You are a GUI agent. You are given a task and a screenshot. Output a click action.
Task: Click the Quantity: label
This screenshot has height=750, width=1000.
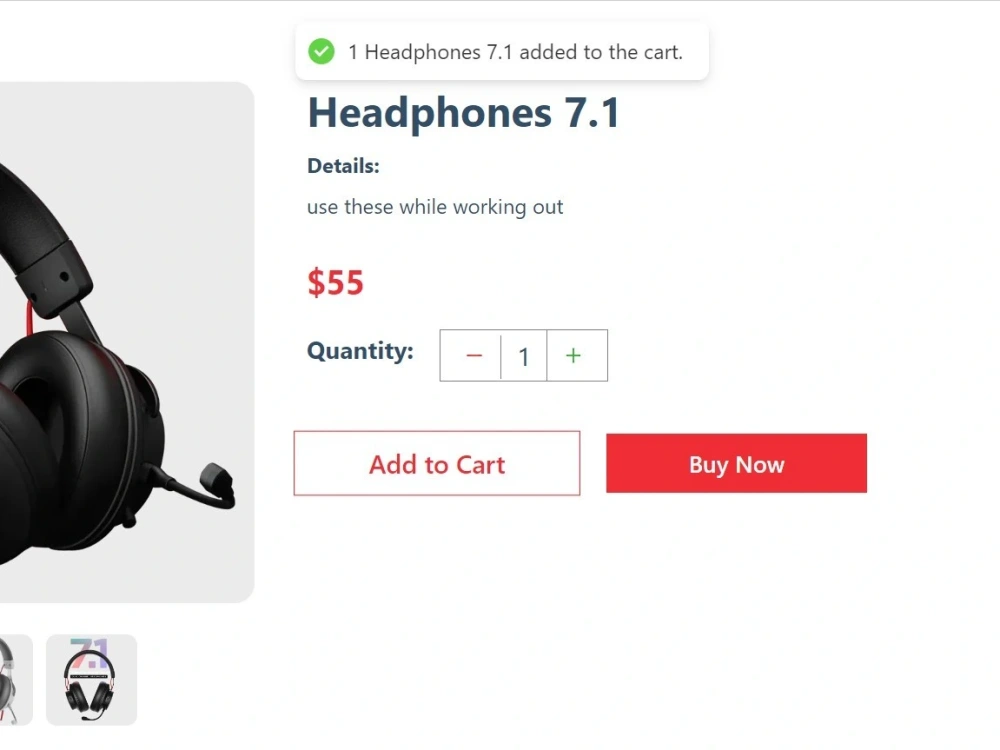[360, 351]
